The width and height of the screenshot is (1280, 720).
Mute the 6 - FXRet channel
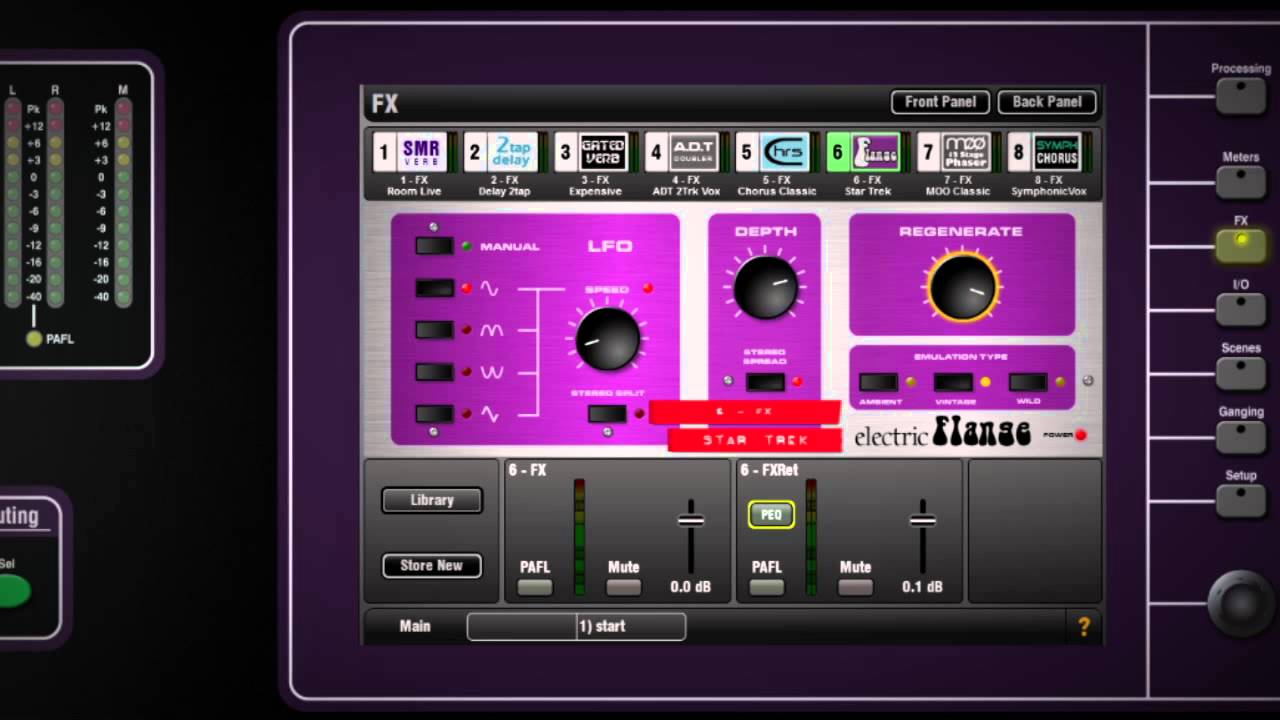855,587
